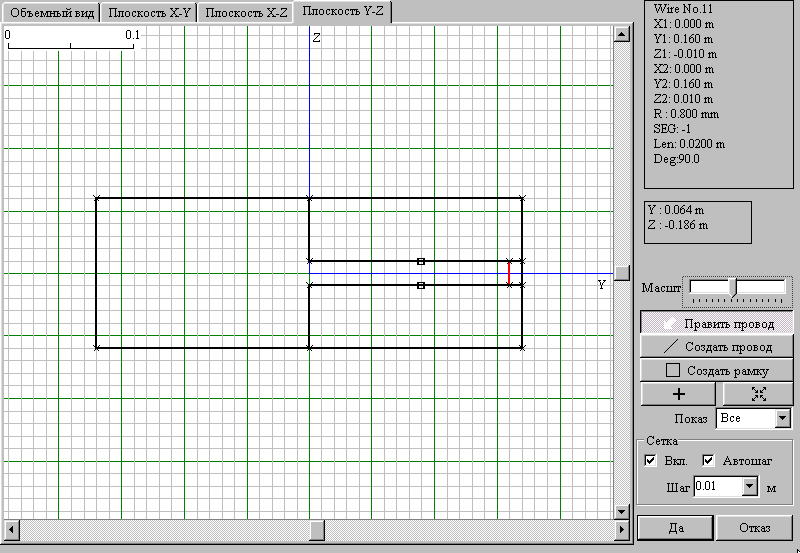
Task: Toggle the 'Вкл.' grid checkbox
Action: coord(651,461)
